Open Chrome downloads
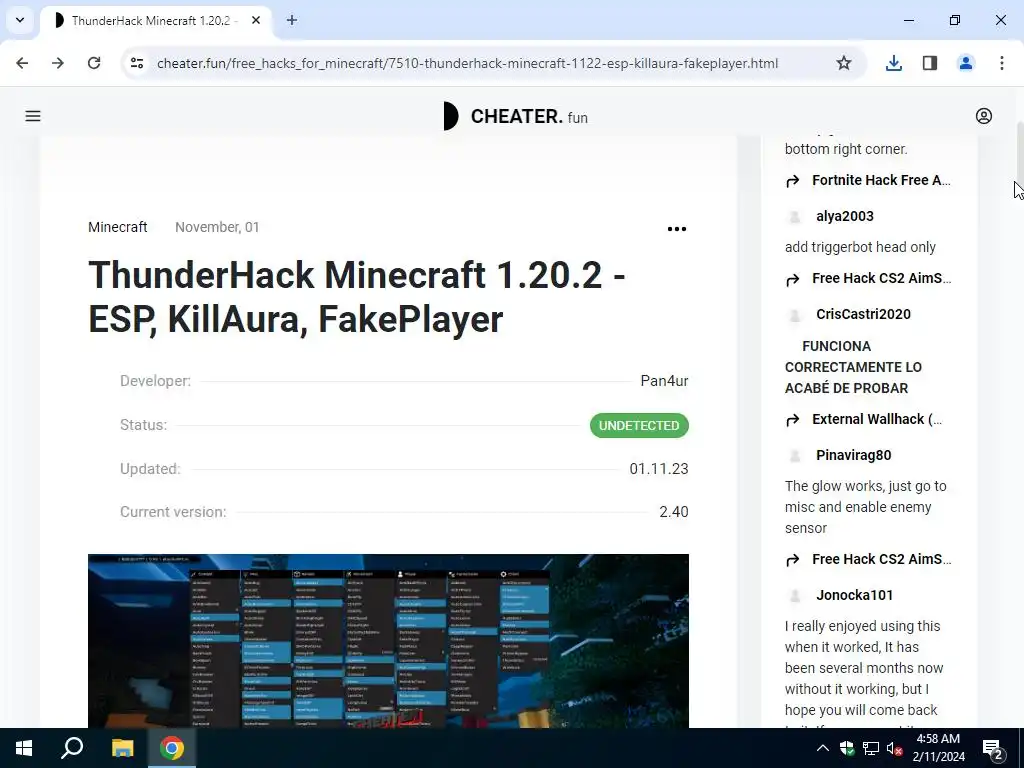 [893, 63]
